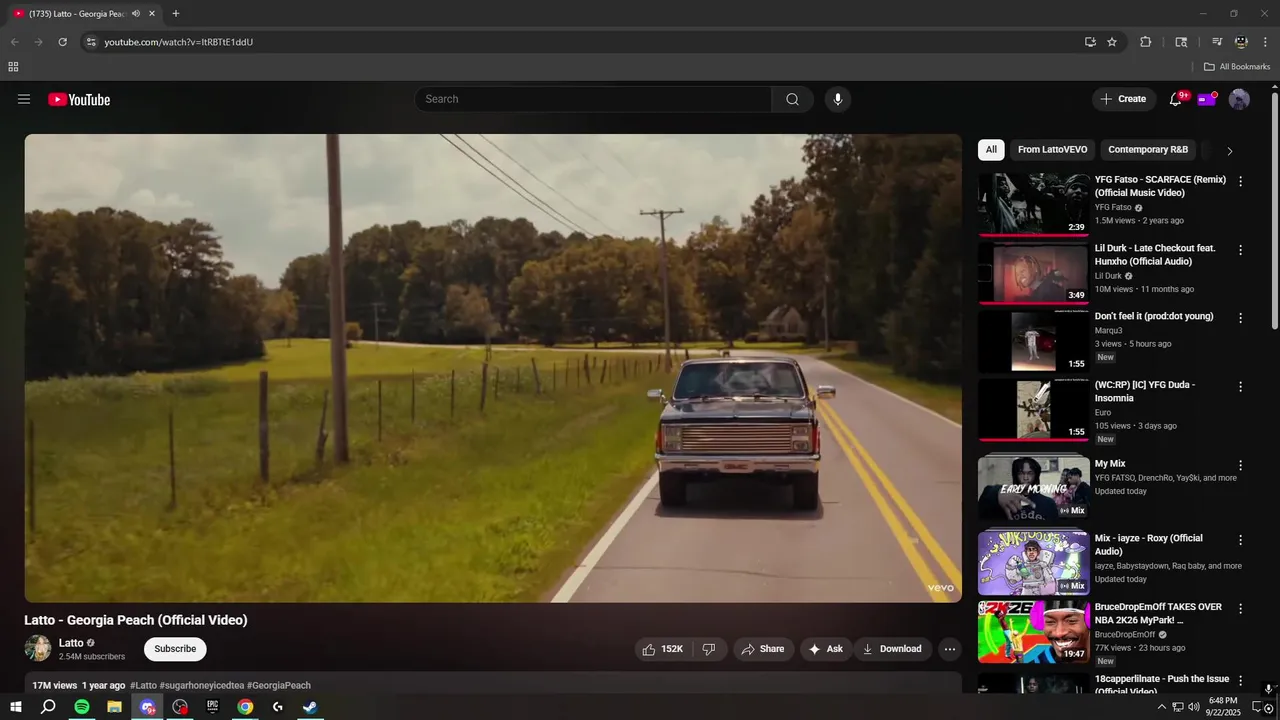Screen dimensions: 1280x720
Task: Show hidden system tray icons
Action: click(1161, 707)
